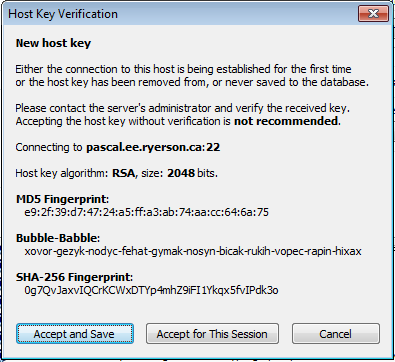Screen dimensions: 395x362
Task: Click the SHA-256 Fingerprint label
Action: click(x=74, y=277)
